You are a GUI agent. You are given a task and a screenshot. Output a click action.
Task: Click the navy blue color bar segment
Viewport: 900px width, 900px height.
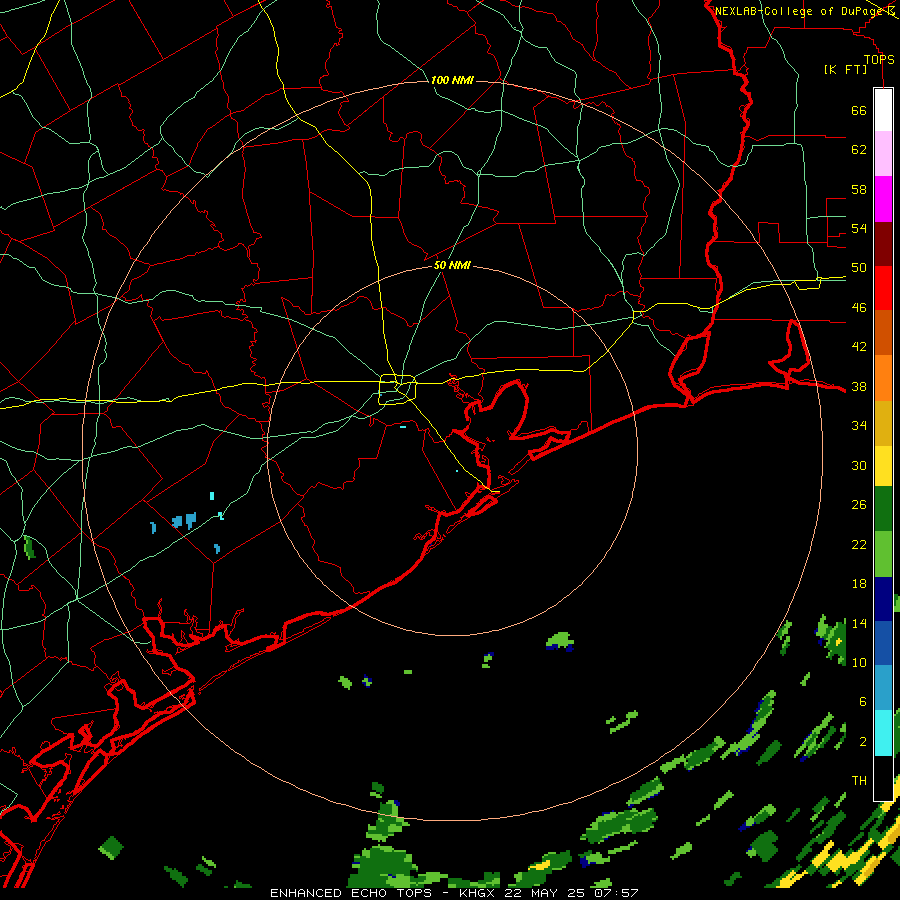pyautogui.click(x=883, y=599)
